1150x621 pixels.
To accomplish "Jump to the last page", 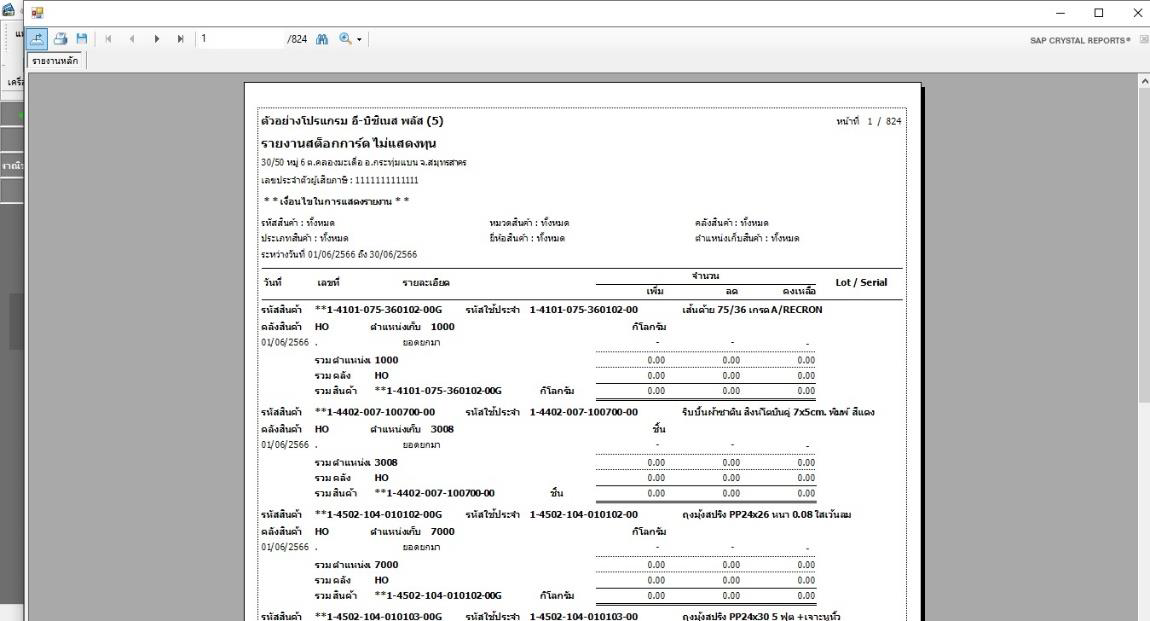I will point(178,39).
